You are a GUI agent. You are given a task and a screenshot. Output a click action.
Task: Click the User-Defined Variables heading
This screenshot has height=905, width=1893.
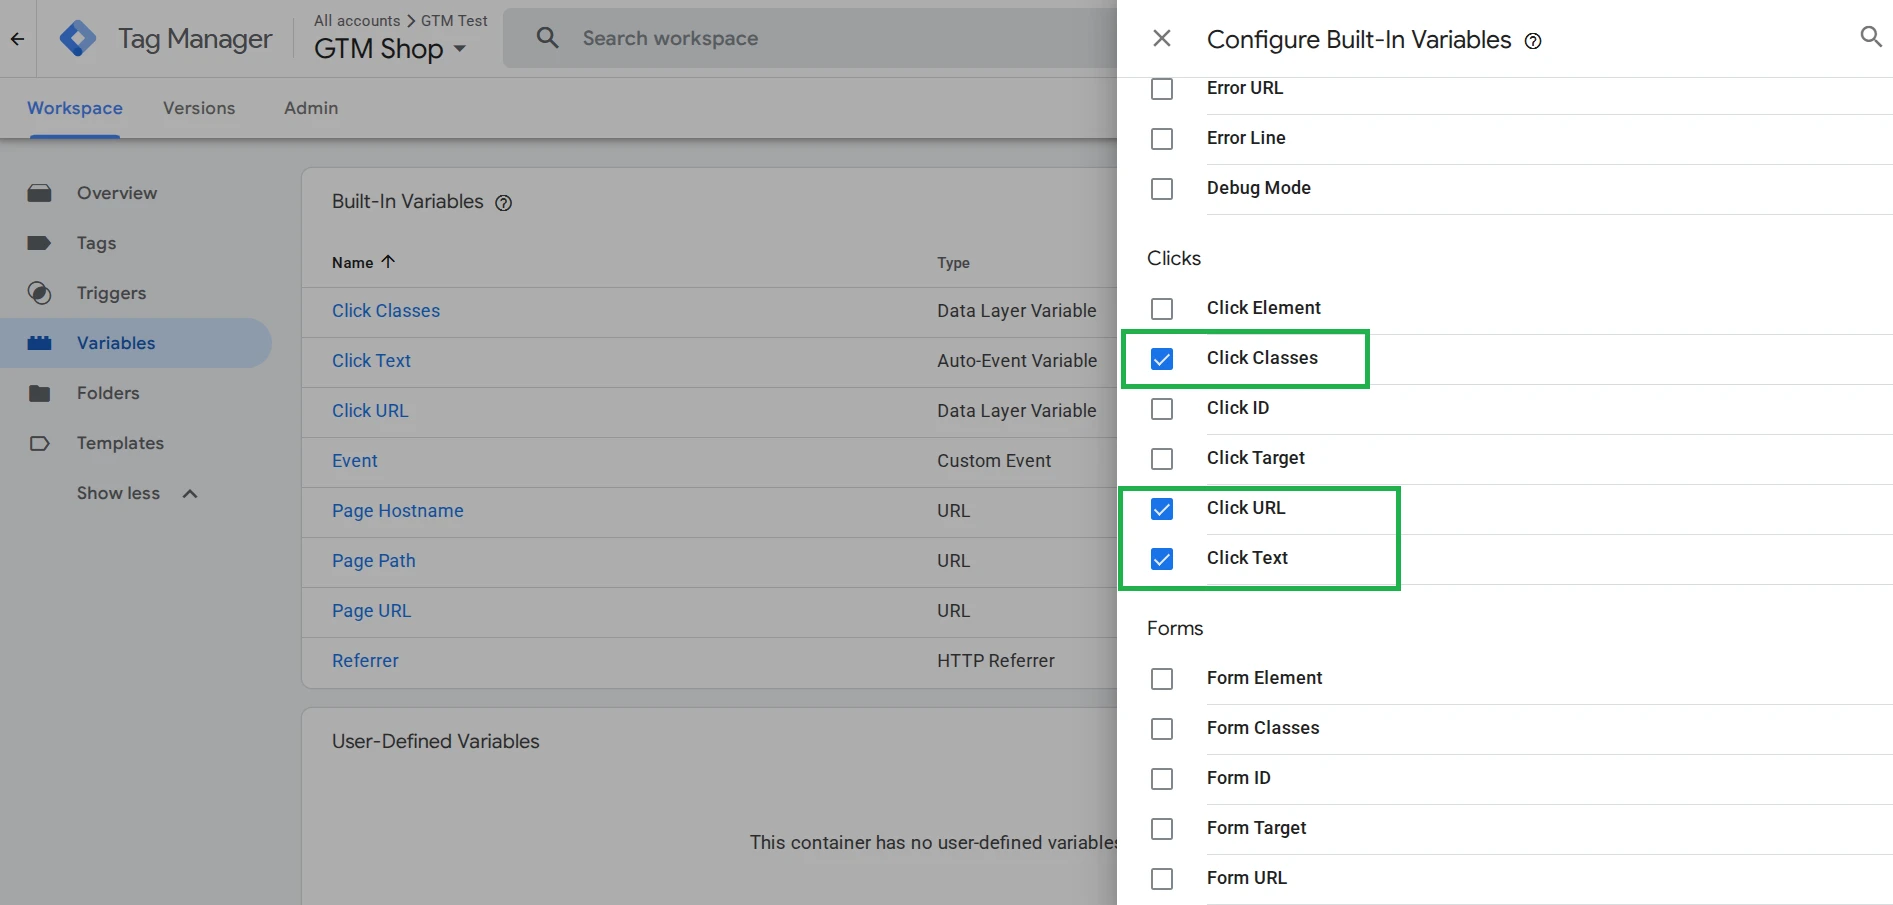[x=436, y=742]
